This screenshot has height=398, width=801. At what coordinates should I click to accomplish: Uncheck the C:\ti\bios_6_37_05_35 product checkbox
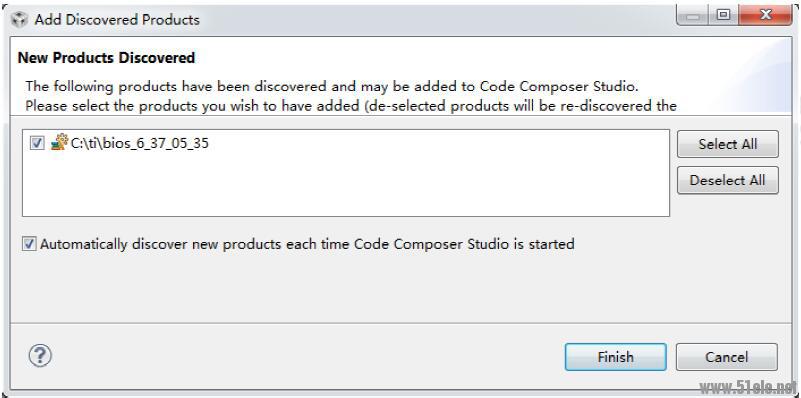37,143
